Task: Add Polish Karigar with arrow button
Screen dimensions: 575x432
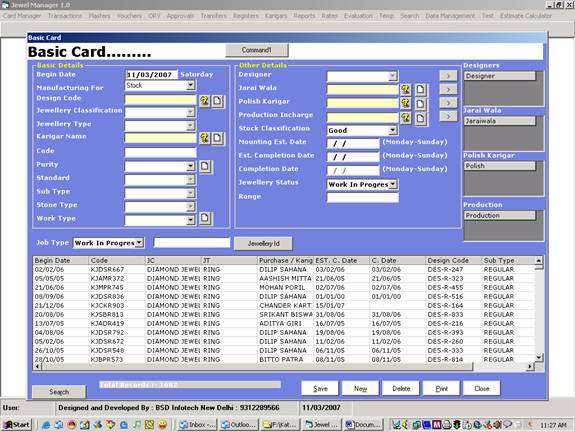Action: [x=448, y=103]
